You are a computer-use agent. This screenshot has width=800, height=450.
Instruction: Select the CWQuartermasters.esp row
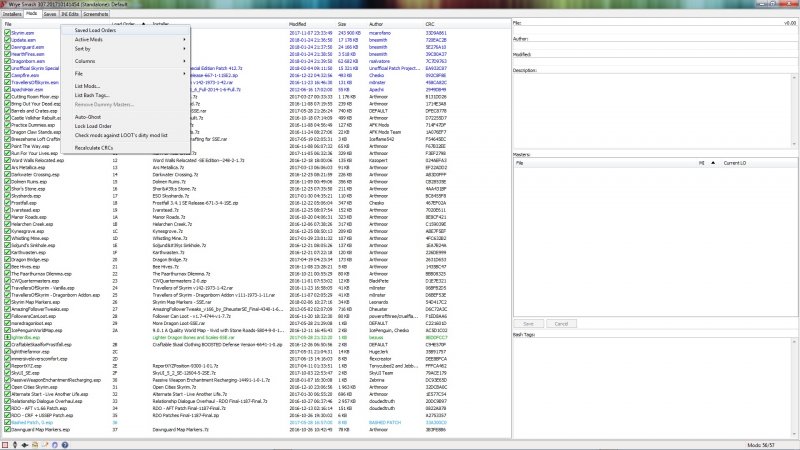click(x=257, y=281)
